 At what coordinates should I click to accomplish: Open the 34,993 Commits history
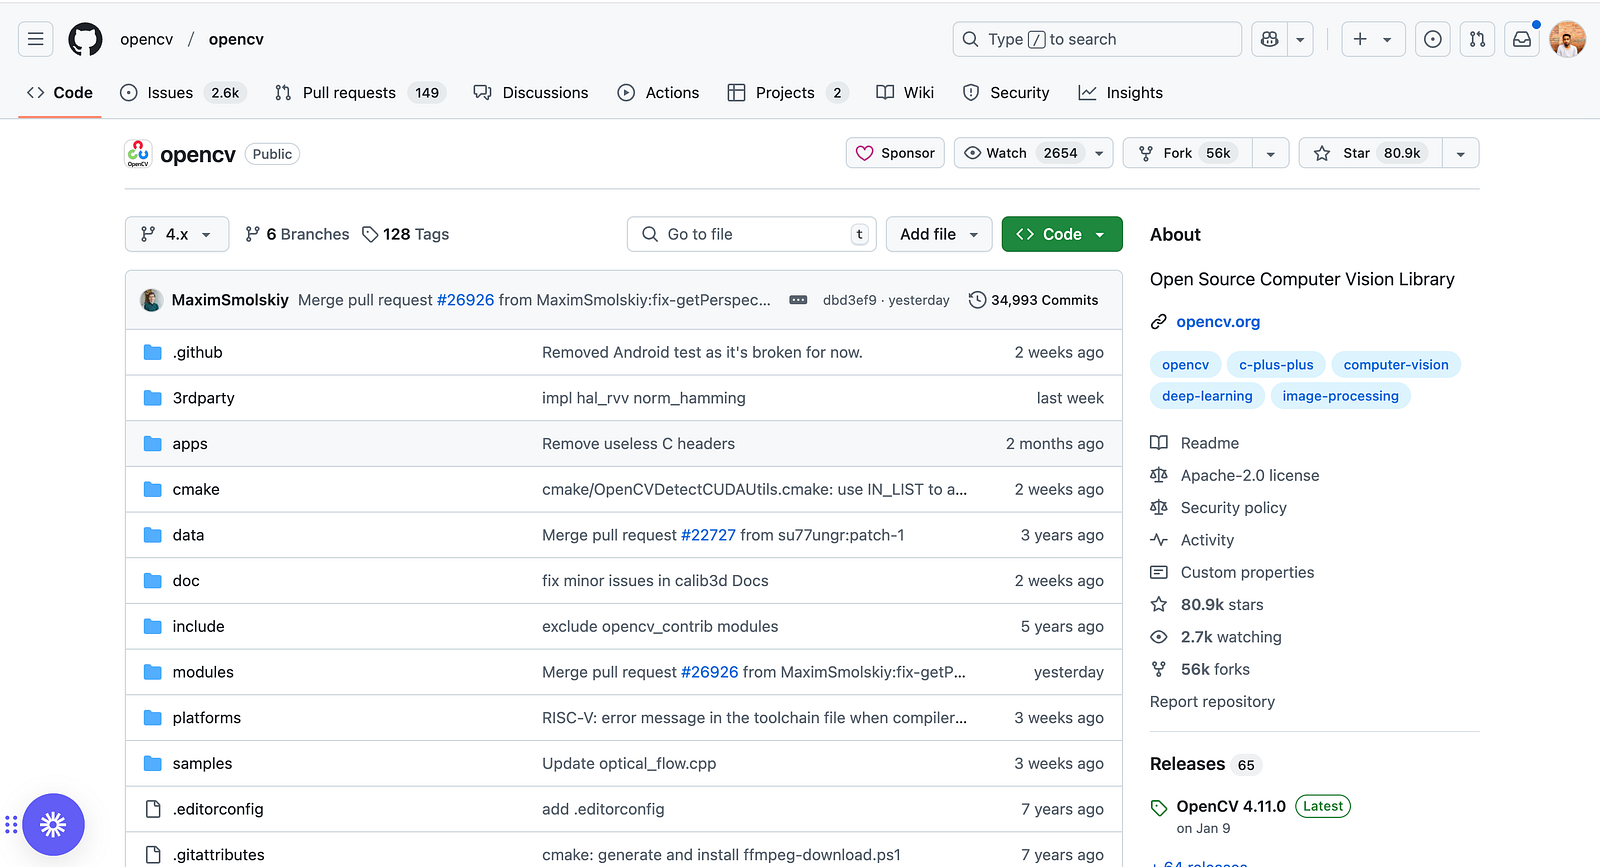tap(1034, 300)
